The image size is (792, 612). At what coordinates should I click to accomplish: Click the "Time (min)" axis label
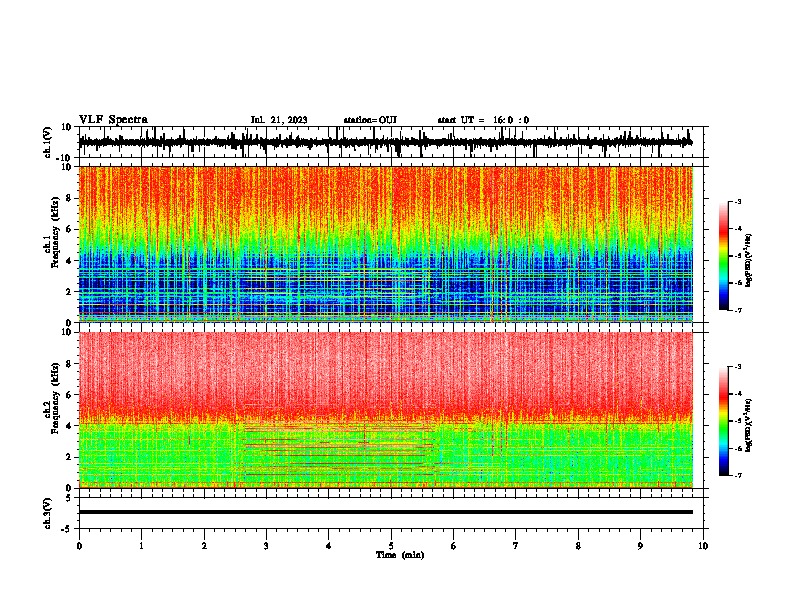click(x=400, y=555)
